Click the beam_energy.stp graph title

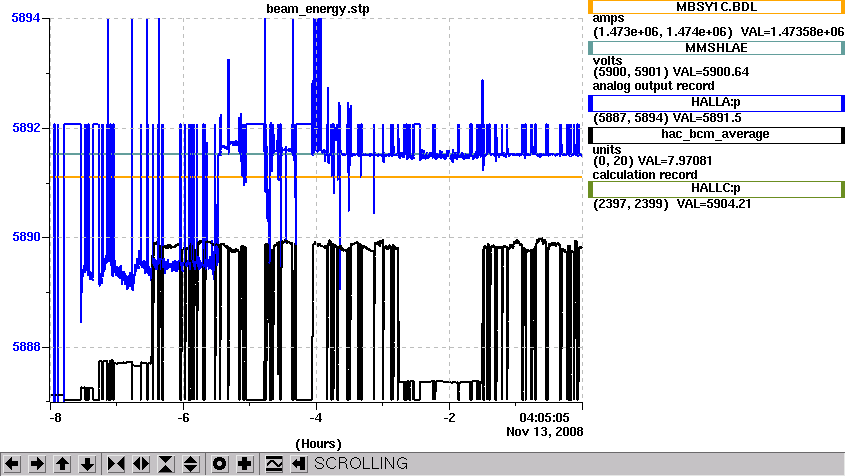click(317, 9)
